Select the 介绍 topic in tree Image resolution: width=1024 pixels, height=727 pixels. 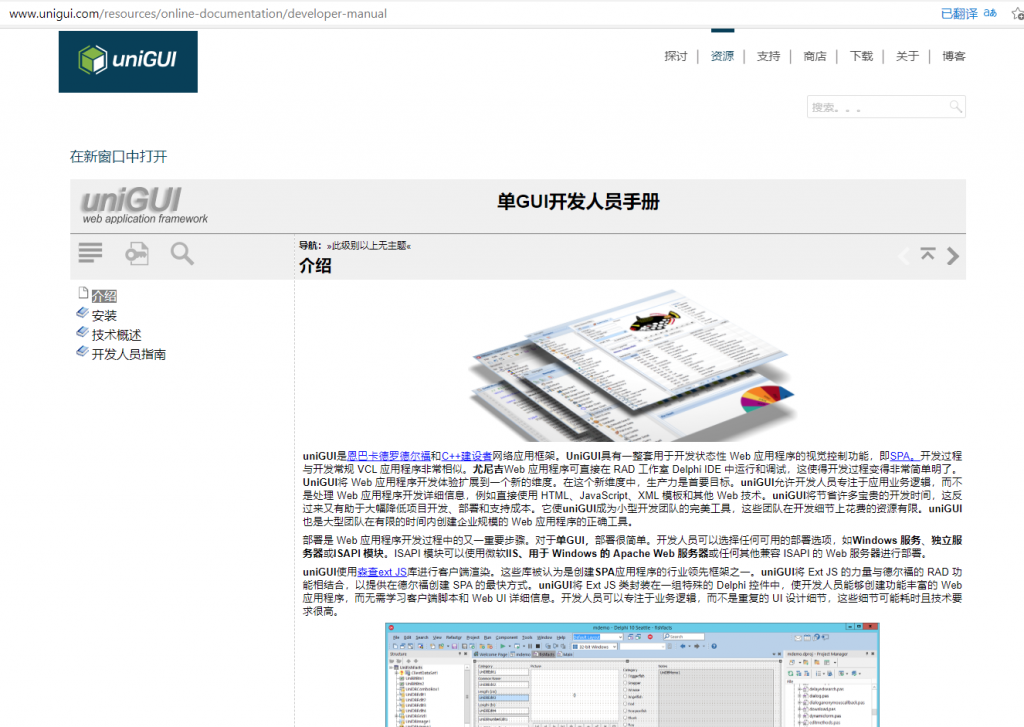point(104,296)
